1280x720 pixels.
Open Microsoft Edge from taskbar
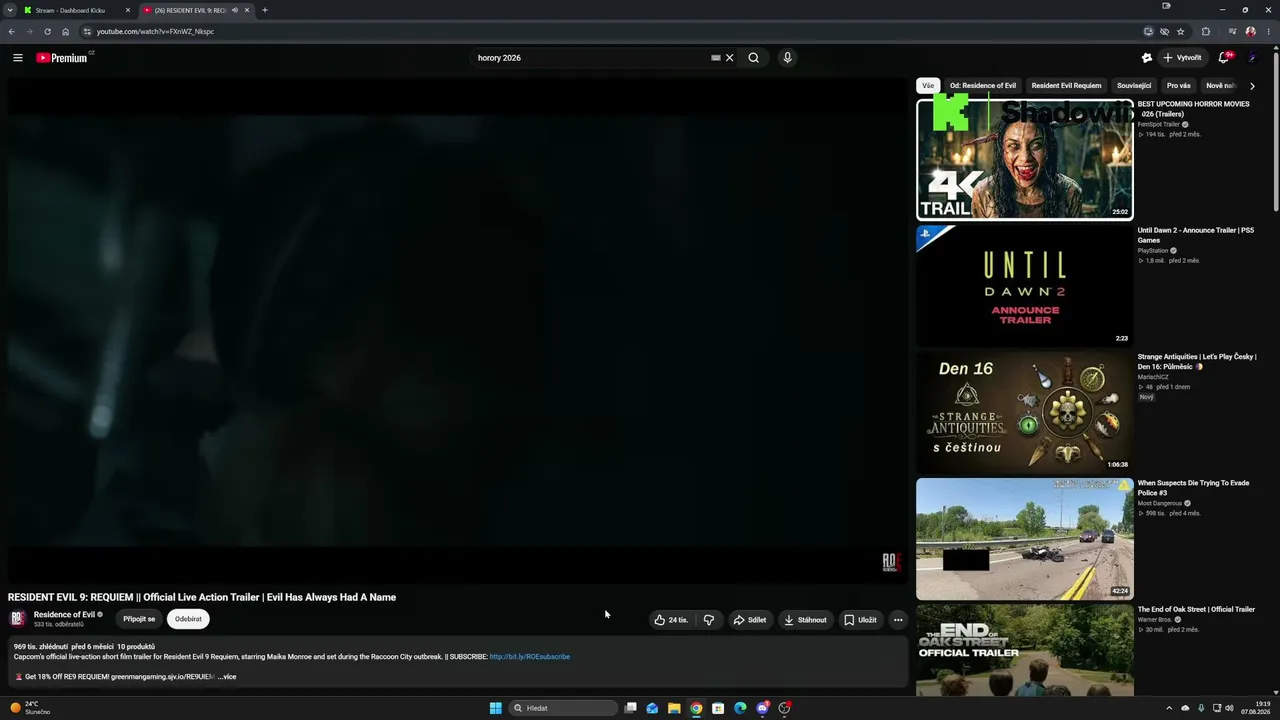740,708
